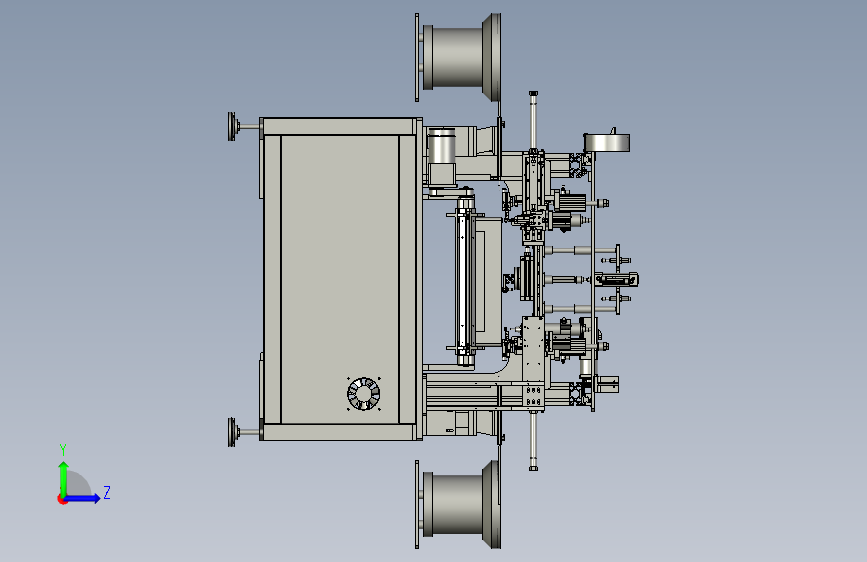Viewport: 867px width, 562px height.
Task: Select the long vertical roller beside cabinet
Action: point(465,280)
